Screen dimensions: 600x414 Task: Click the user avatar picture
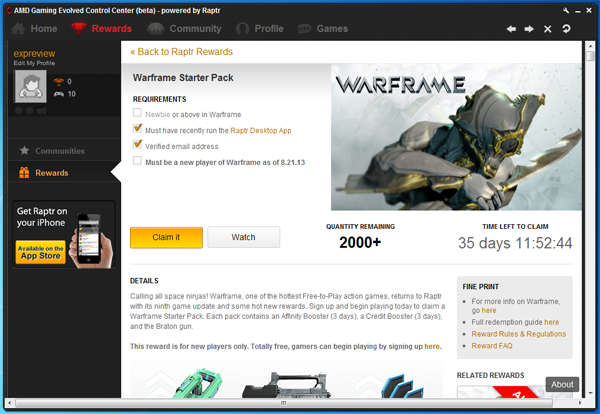(31, 86)
